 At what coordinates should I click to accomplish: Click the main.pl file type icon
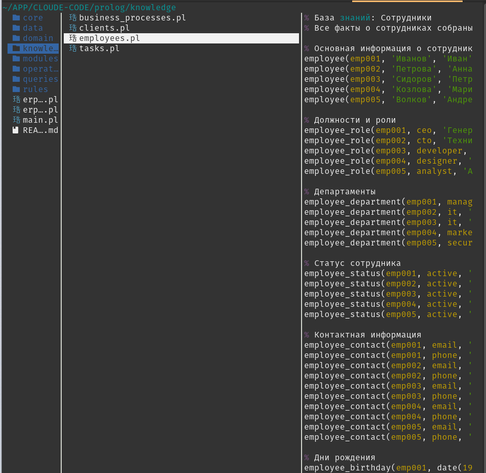pyautogui.click(x=16, y=120)
